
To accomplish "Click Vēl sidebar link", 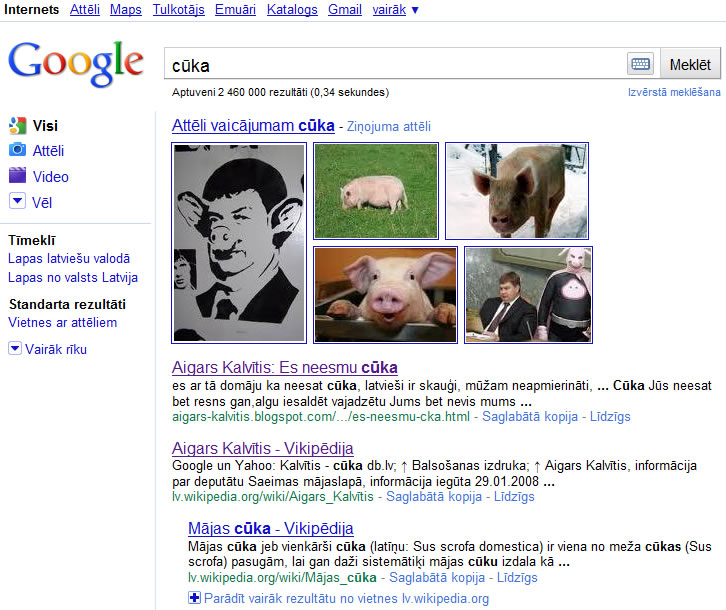I will (x=42, y=202).
